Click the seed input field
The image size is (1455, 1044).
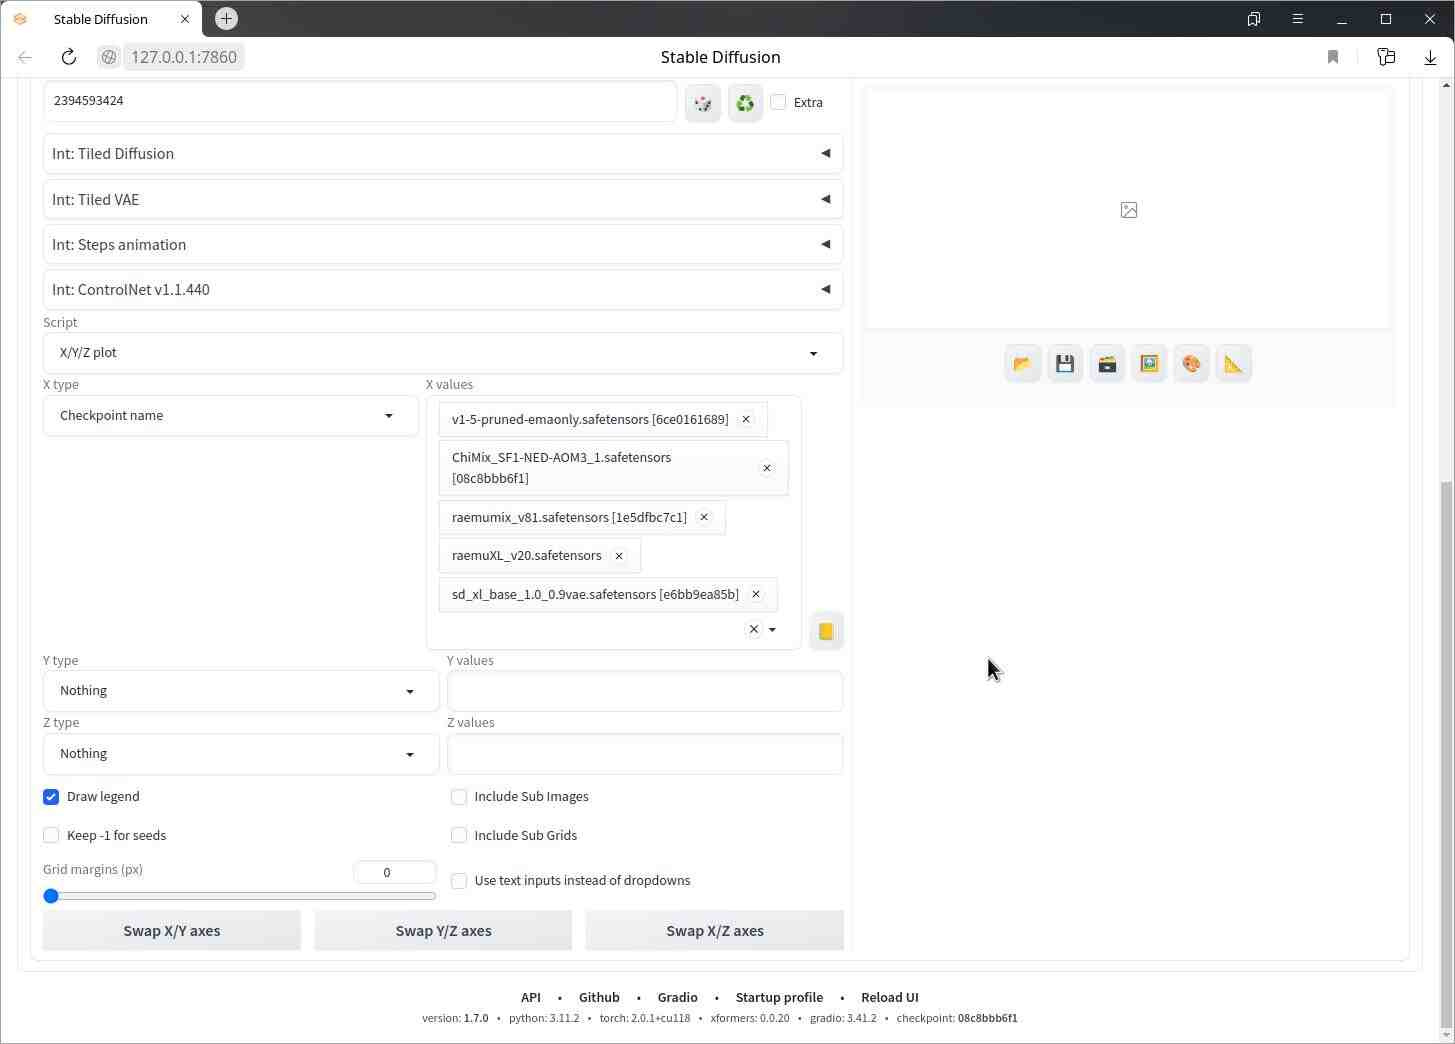360,101
